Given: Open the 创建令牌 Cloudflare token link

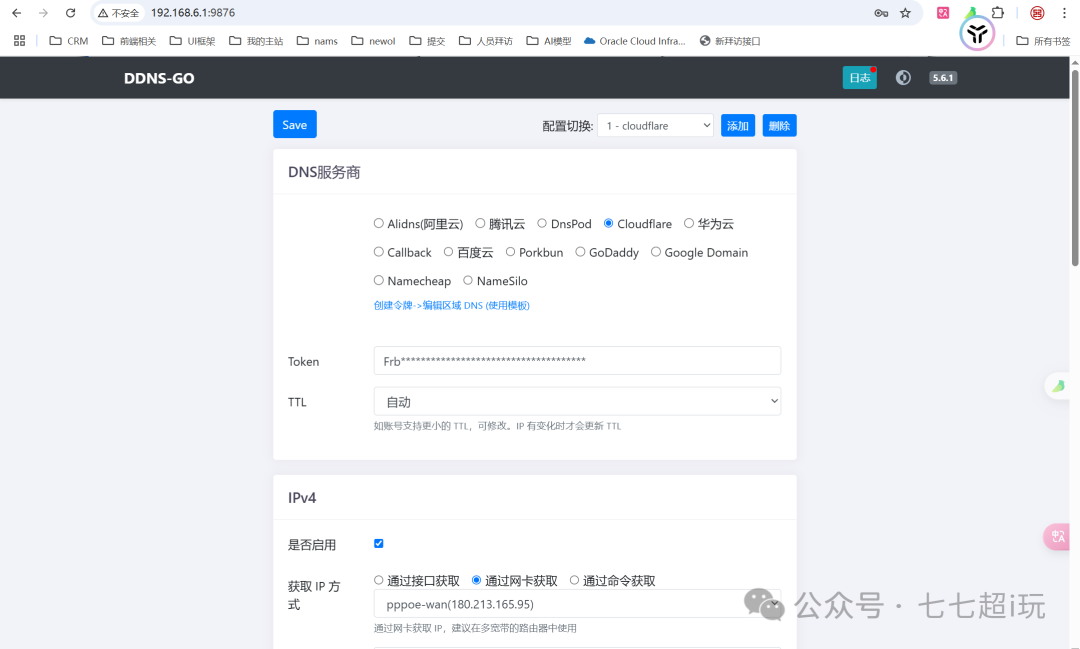Looking at the screenshot, I should pos(451,306).
